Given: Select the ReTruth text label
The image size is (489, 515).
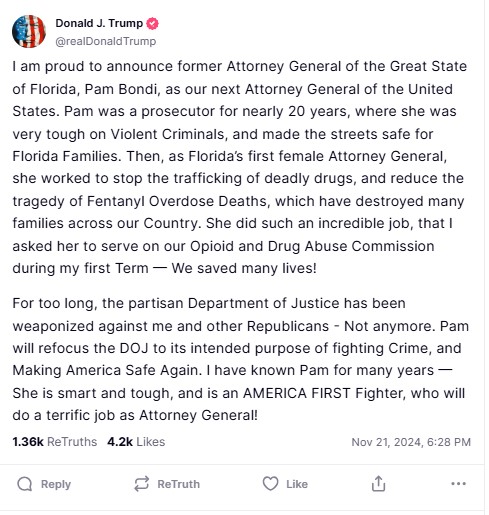Looking at the screenshot, I should tap(178, 484).
